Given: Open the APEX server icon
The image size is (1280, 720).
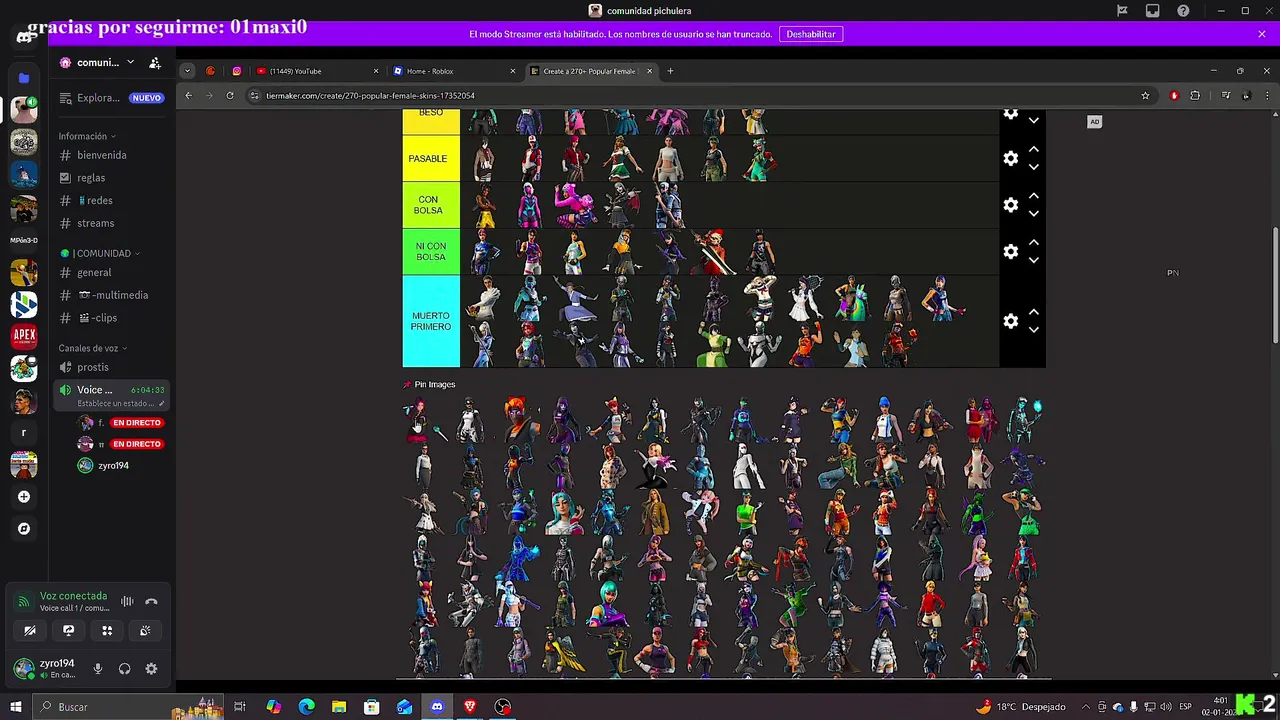Looking at the screenshot, I should (24, 336).
